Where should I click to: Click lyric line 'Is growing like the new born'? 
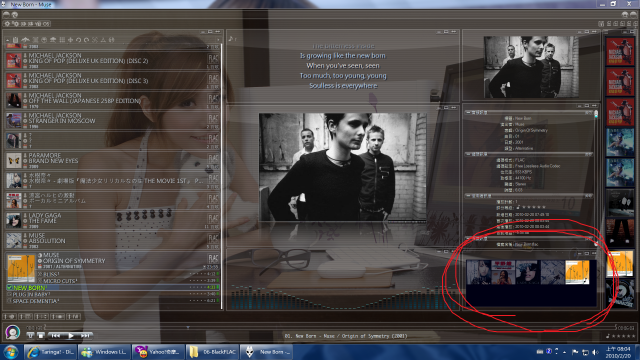343,56
